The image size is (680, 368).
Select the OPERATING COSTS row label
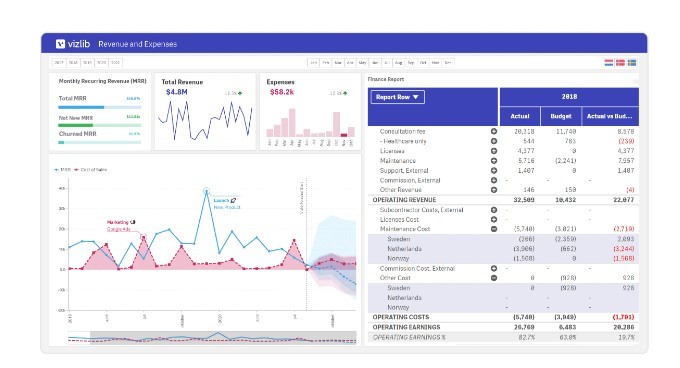(401, 317)
